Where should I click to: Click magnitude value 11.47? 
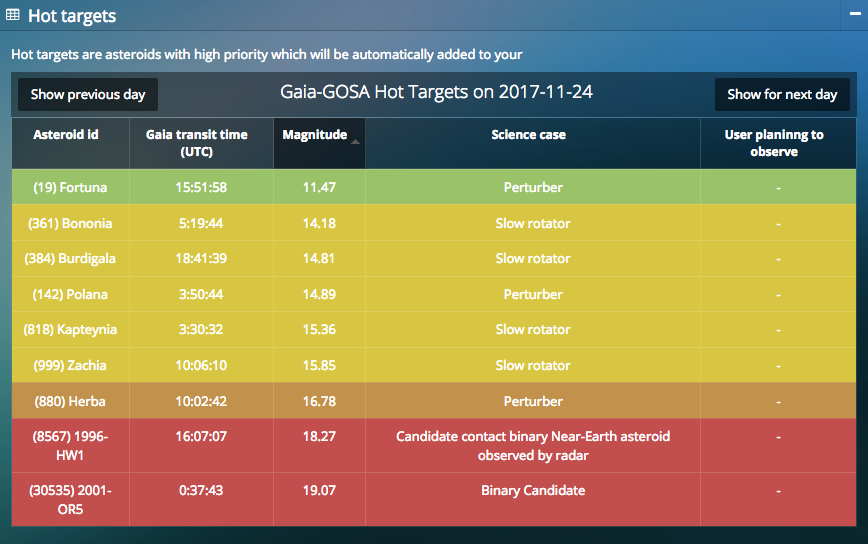coord(319,188)
